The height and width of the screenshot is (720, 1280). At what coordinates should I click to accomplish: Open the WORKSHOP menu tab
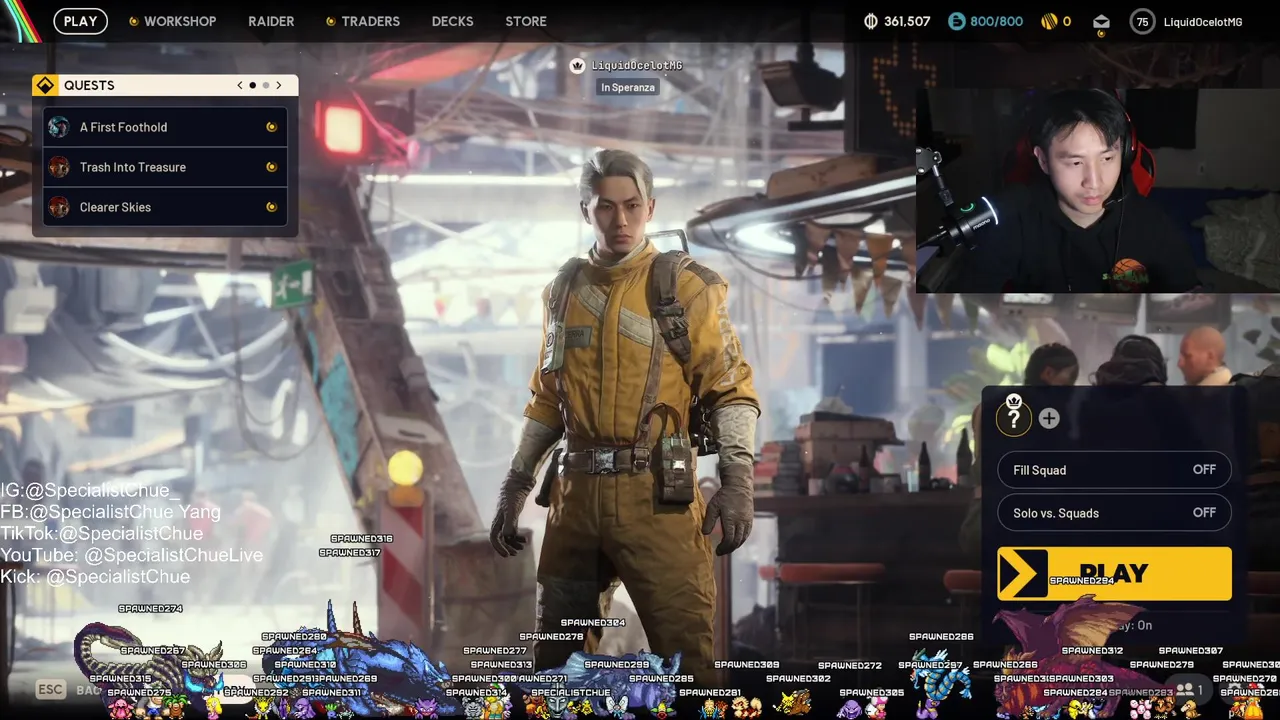180,21
